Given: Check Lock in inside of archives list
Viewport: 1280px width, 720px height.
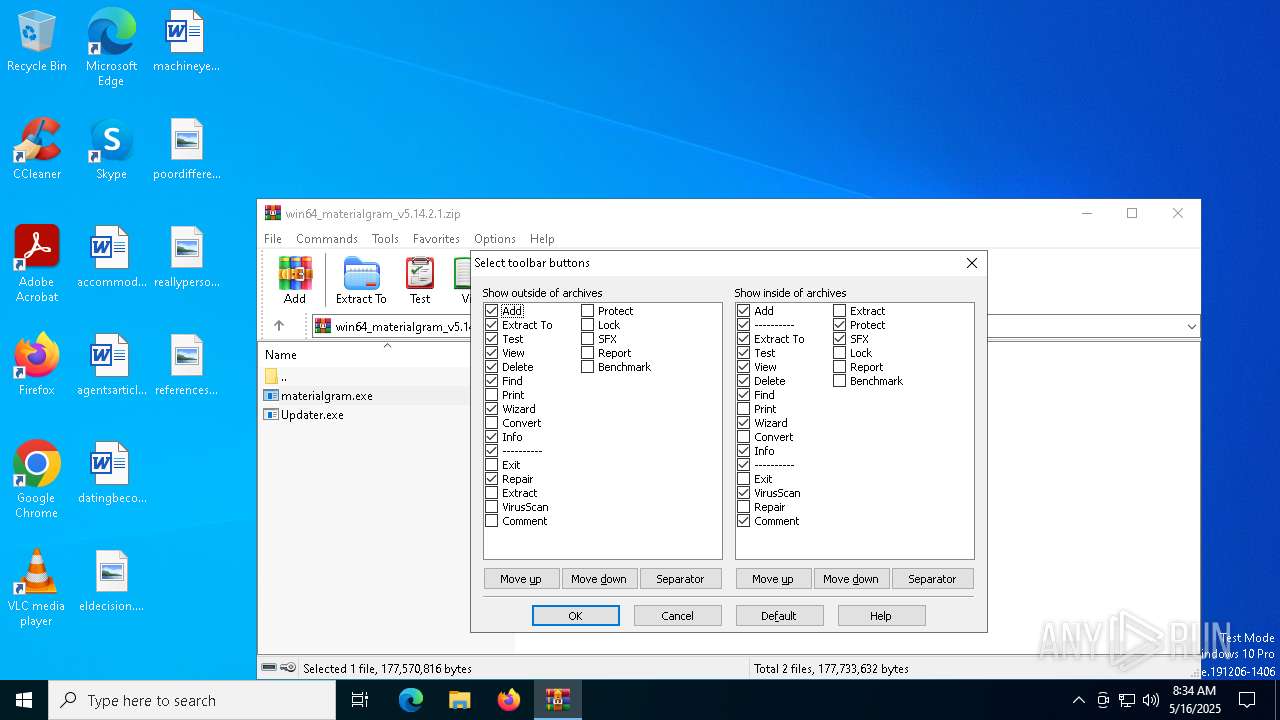Looking at the screenshot, I should point(839,353).
